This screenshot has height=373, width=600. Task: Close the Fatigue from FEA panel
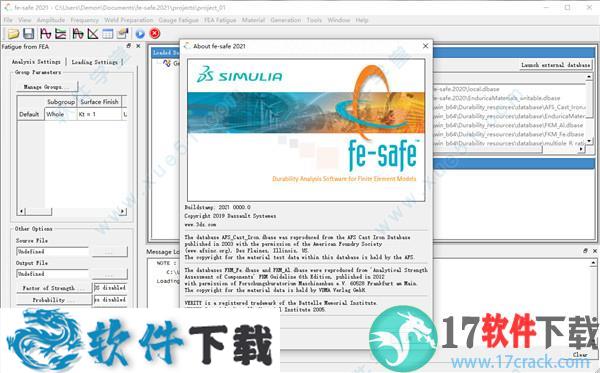pyautogui.click(x=138, y=46)
